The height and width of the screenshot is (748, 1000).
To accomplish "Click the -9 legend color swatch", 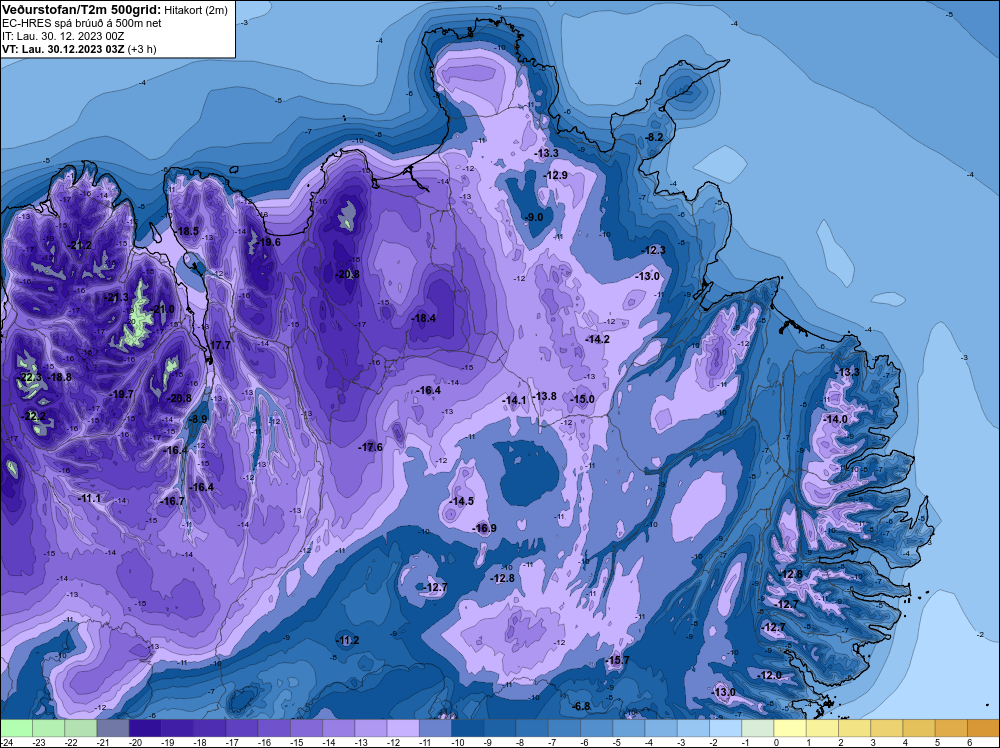I will point(499,728).
